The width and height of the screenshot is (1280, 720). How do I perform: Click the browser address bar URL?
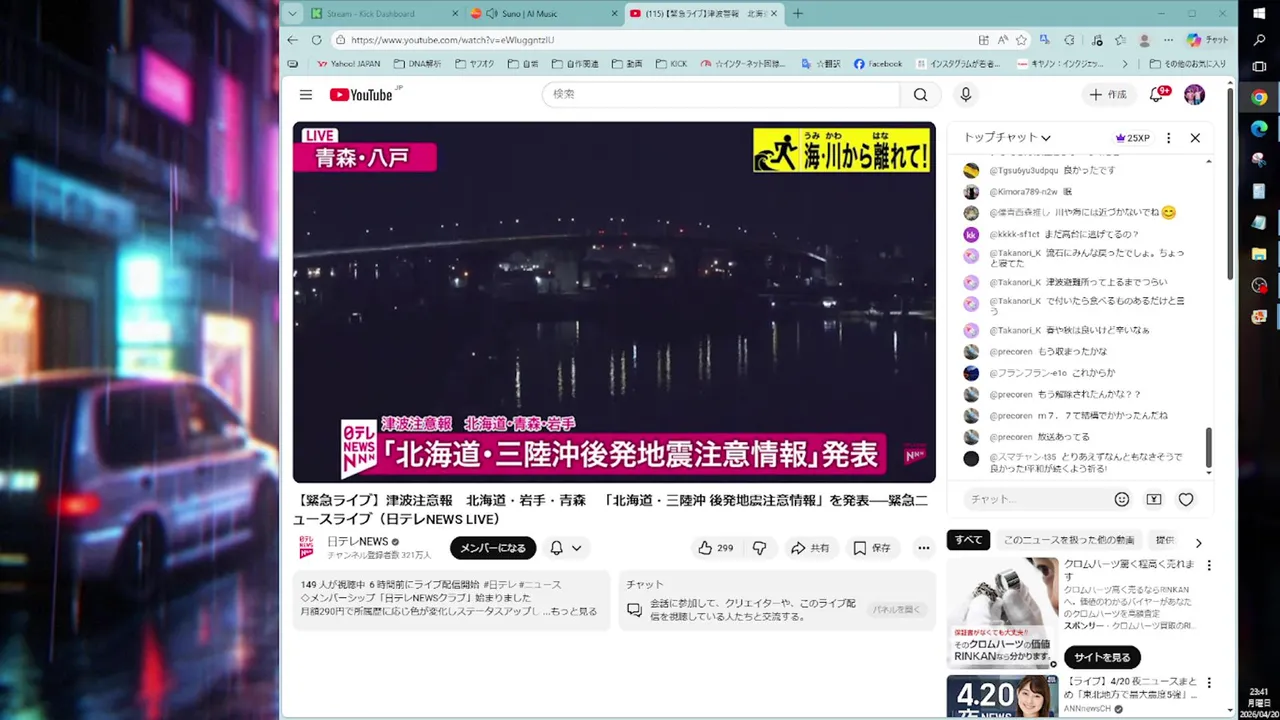pyautogui.click(x=451, y=40)
